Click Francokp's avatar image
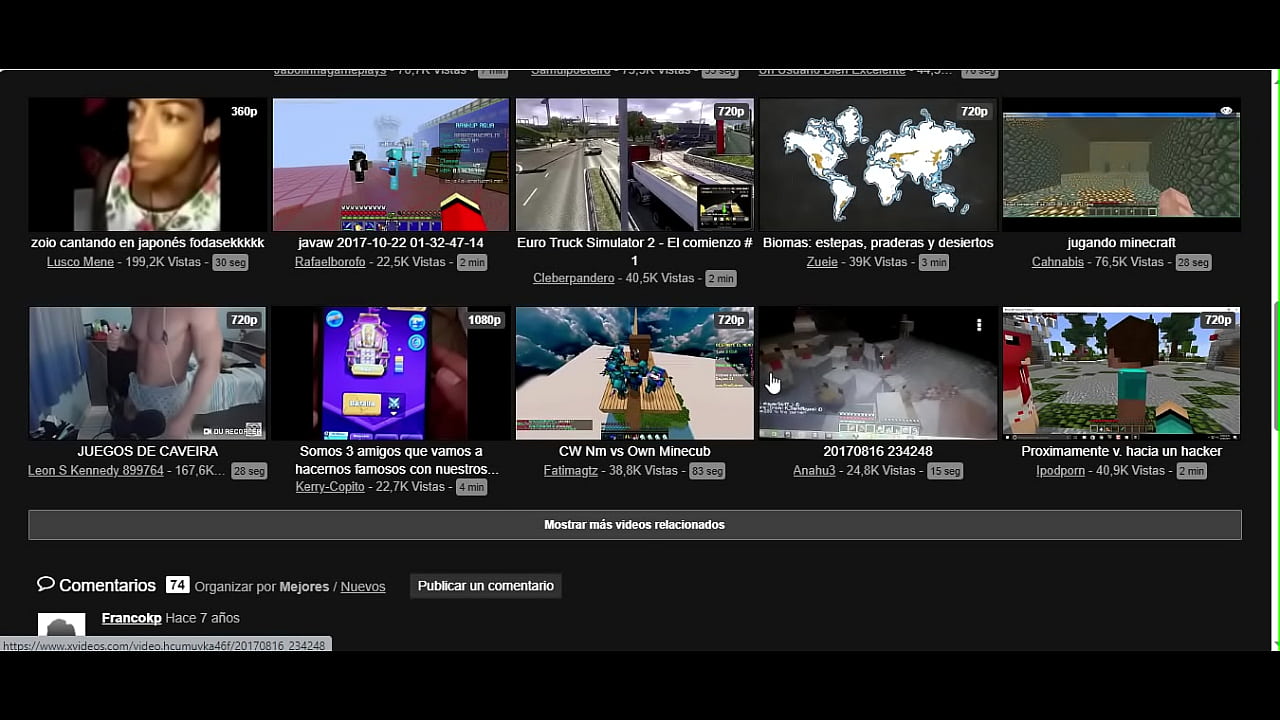The image size is (1280, 720). (x=61, y=626)
